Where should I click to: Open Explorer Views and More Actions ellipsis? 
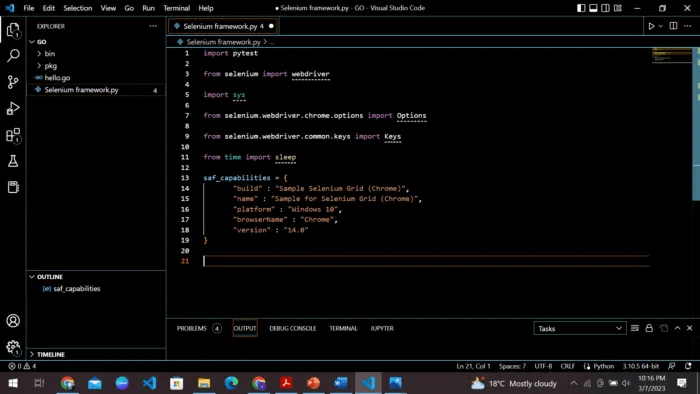tap(153, 26)
